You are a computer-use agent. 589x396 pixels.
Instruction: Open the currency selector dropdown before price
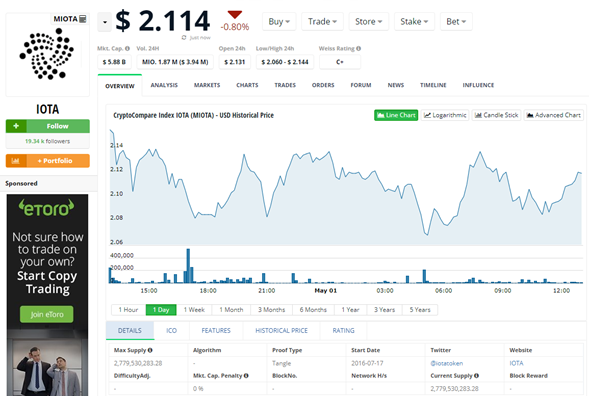tap(104, 22)
